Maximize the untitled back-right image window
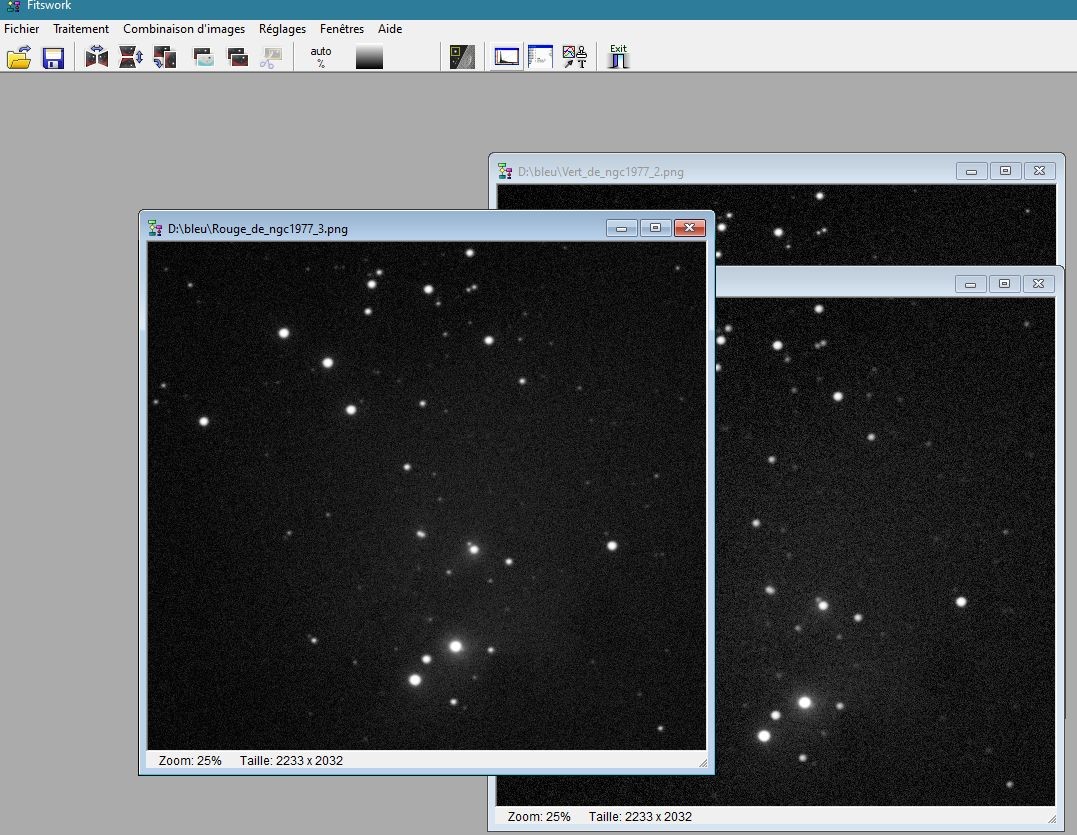The image size is (1077, 835). [x=1004, y=284]
